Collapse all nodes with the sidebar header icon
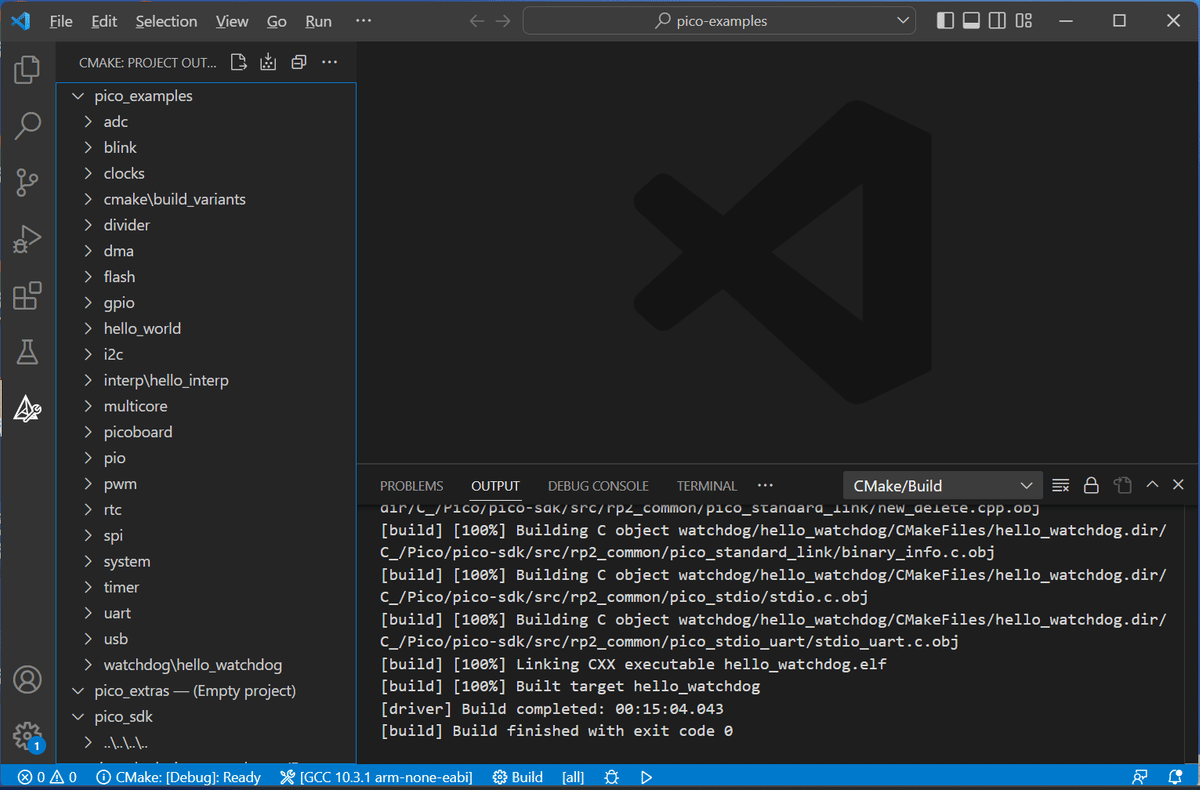The image size is (1200, 790). point(298,63)
